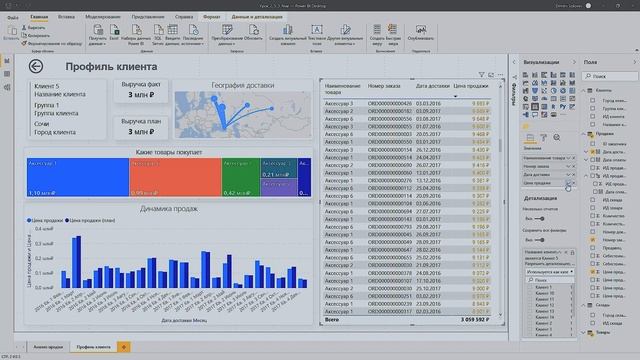Click Форматирование по образцу button

click(52, 43)
